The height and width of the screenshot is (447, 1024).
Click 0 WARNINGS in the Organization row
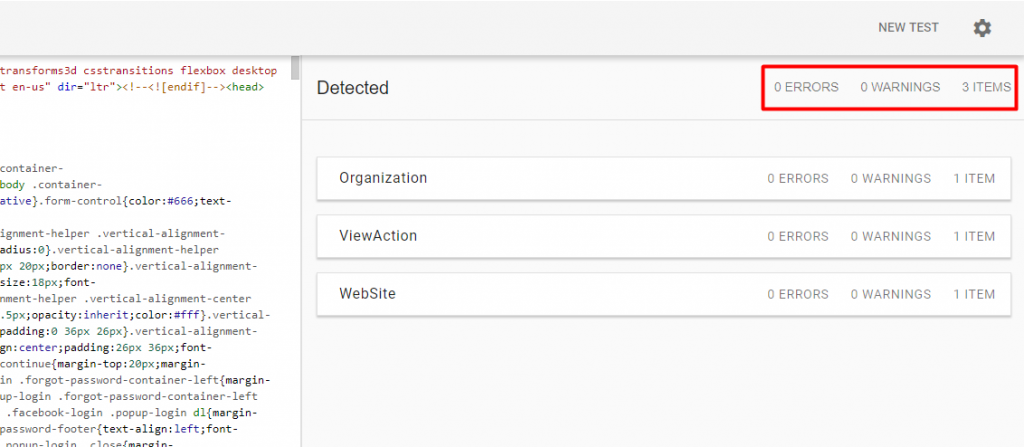click(891, 178)
